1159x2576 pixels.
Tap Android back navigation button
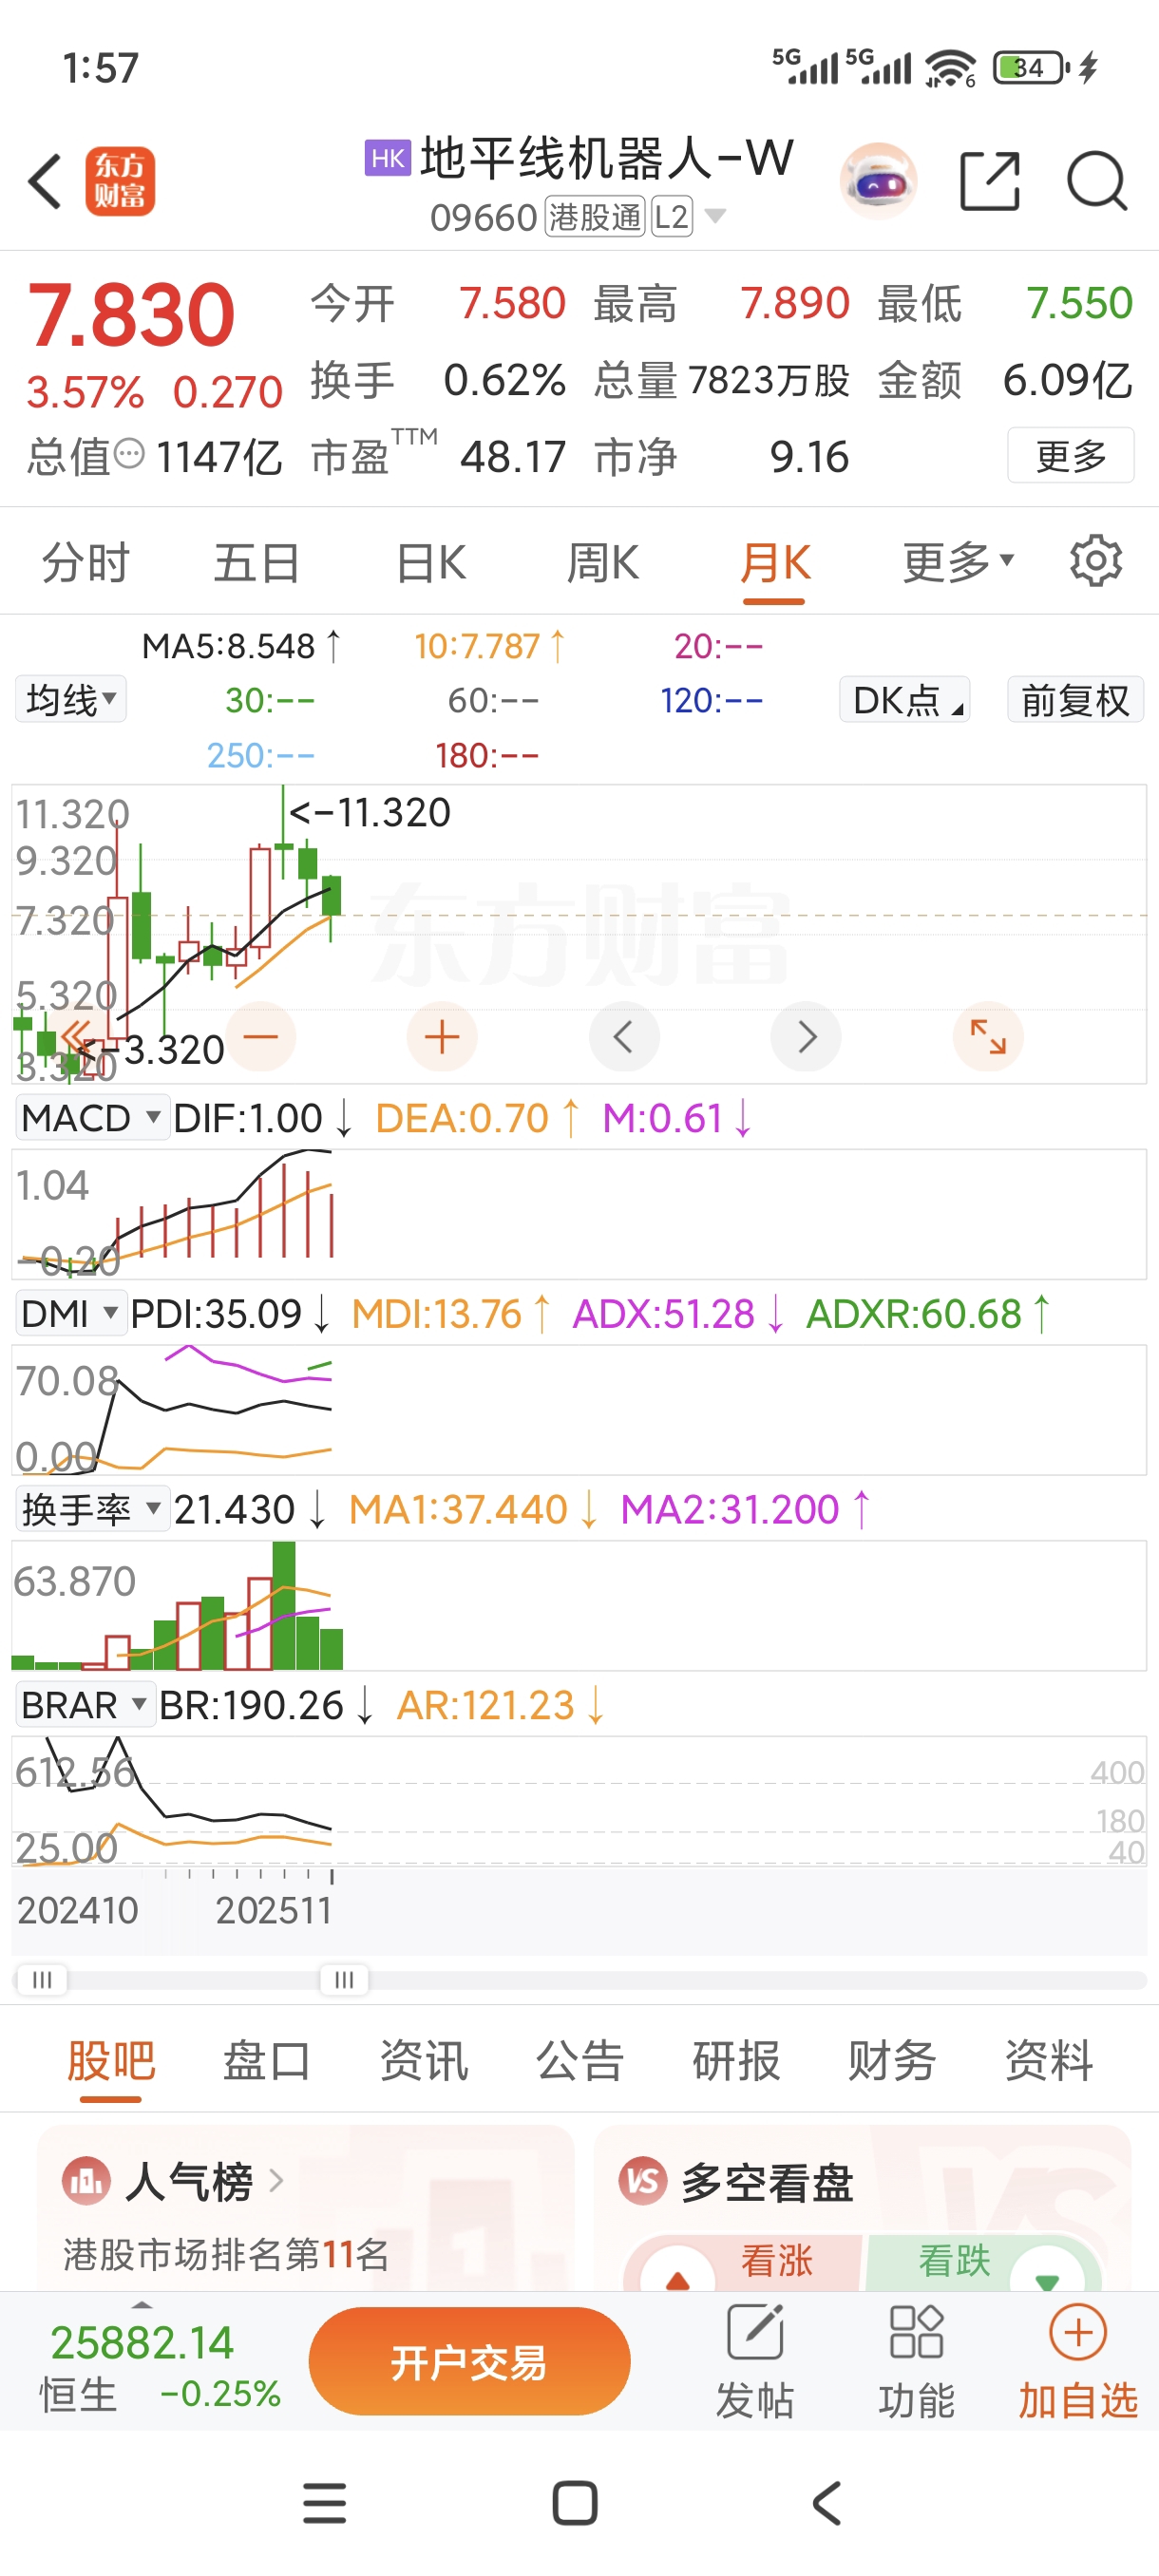click(826, 2503)
